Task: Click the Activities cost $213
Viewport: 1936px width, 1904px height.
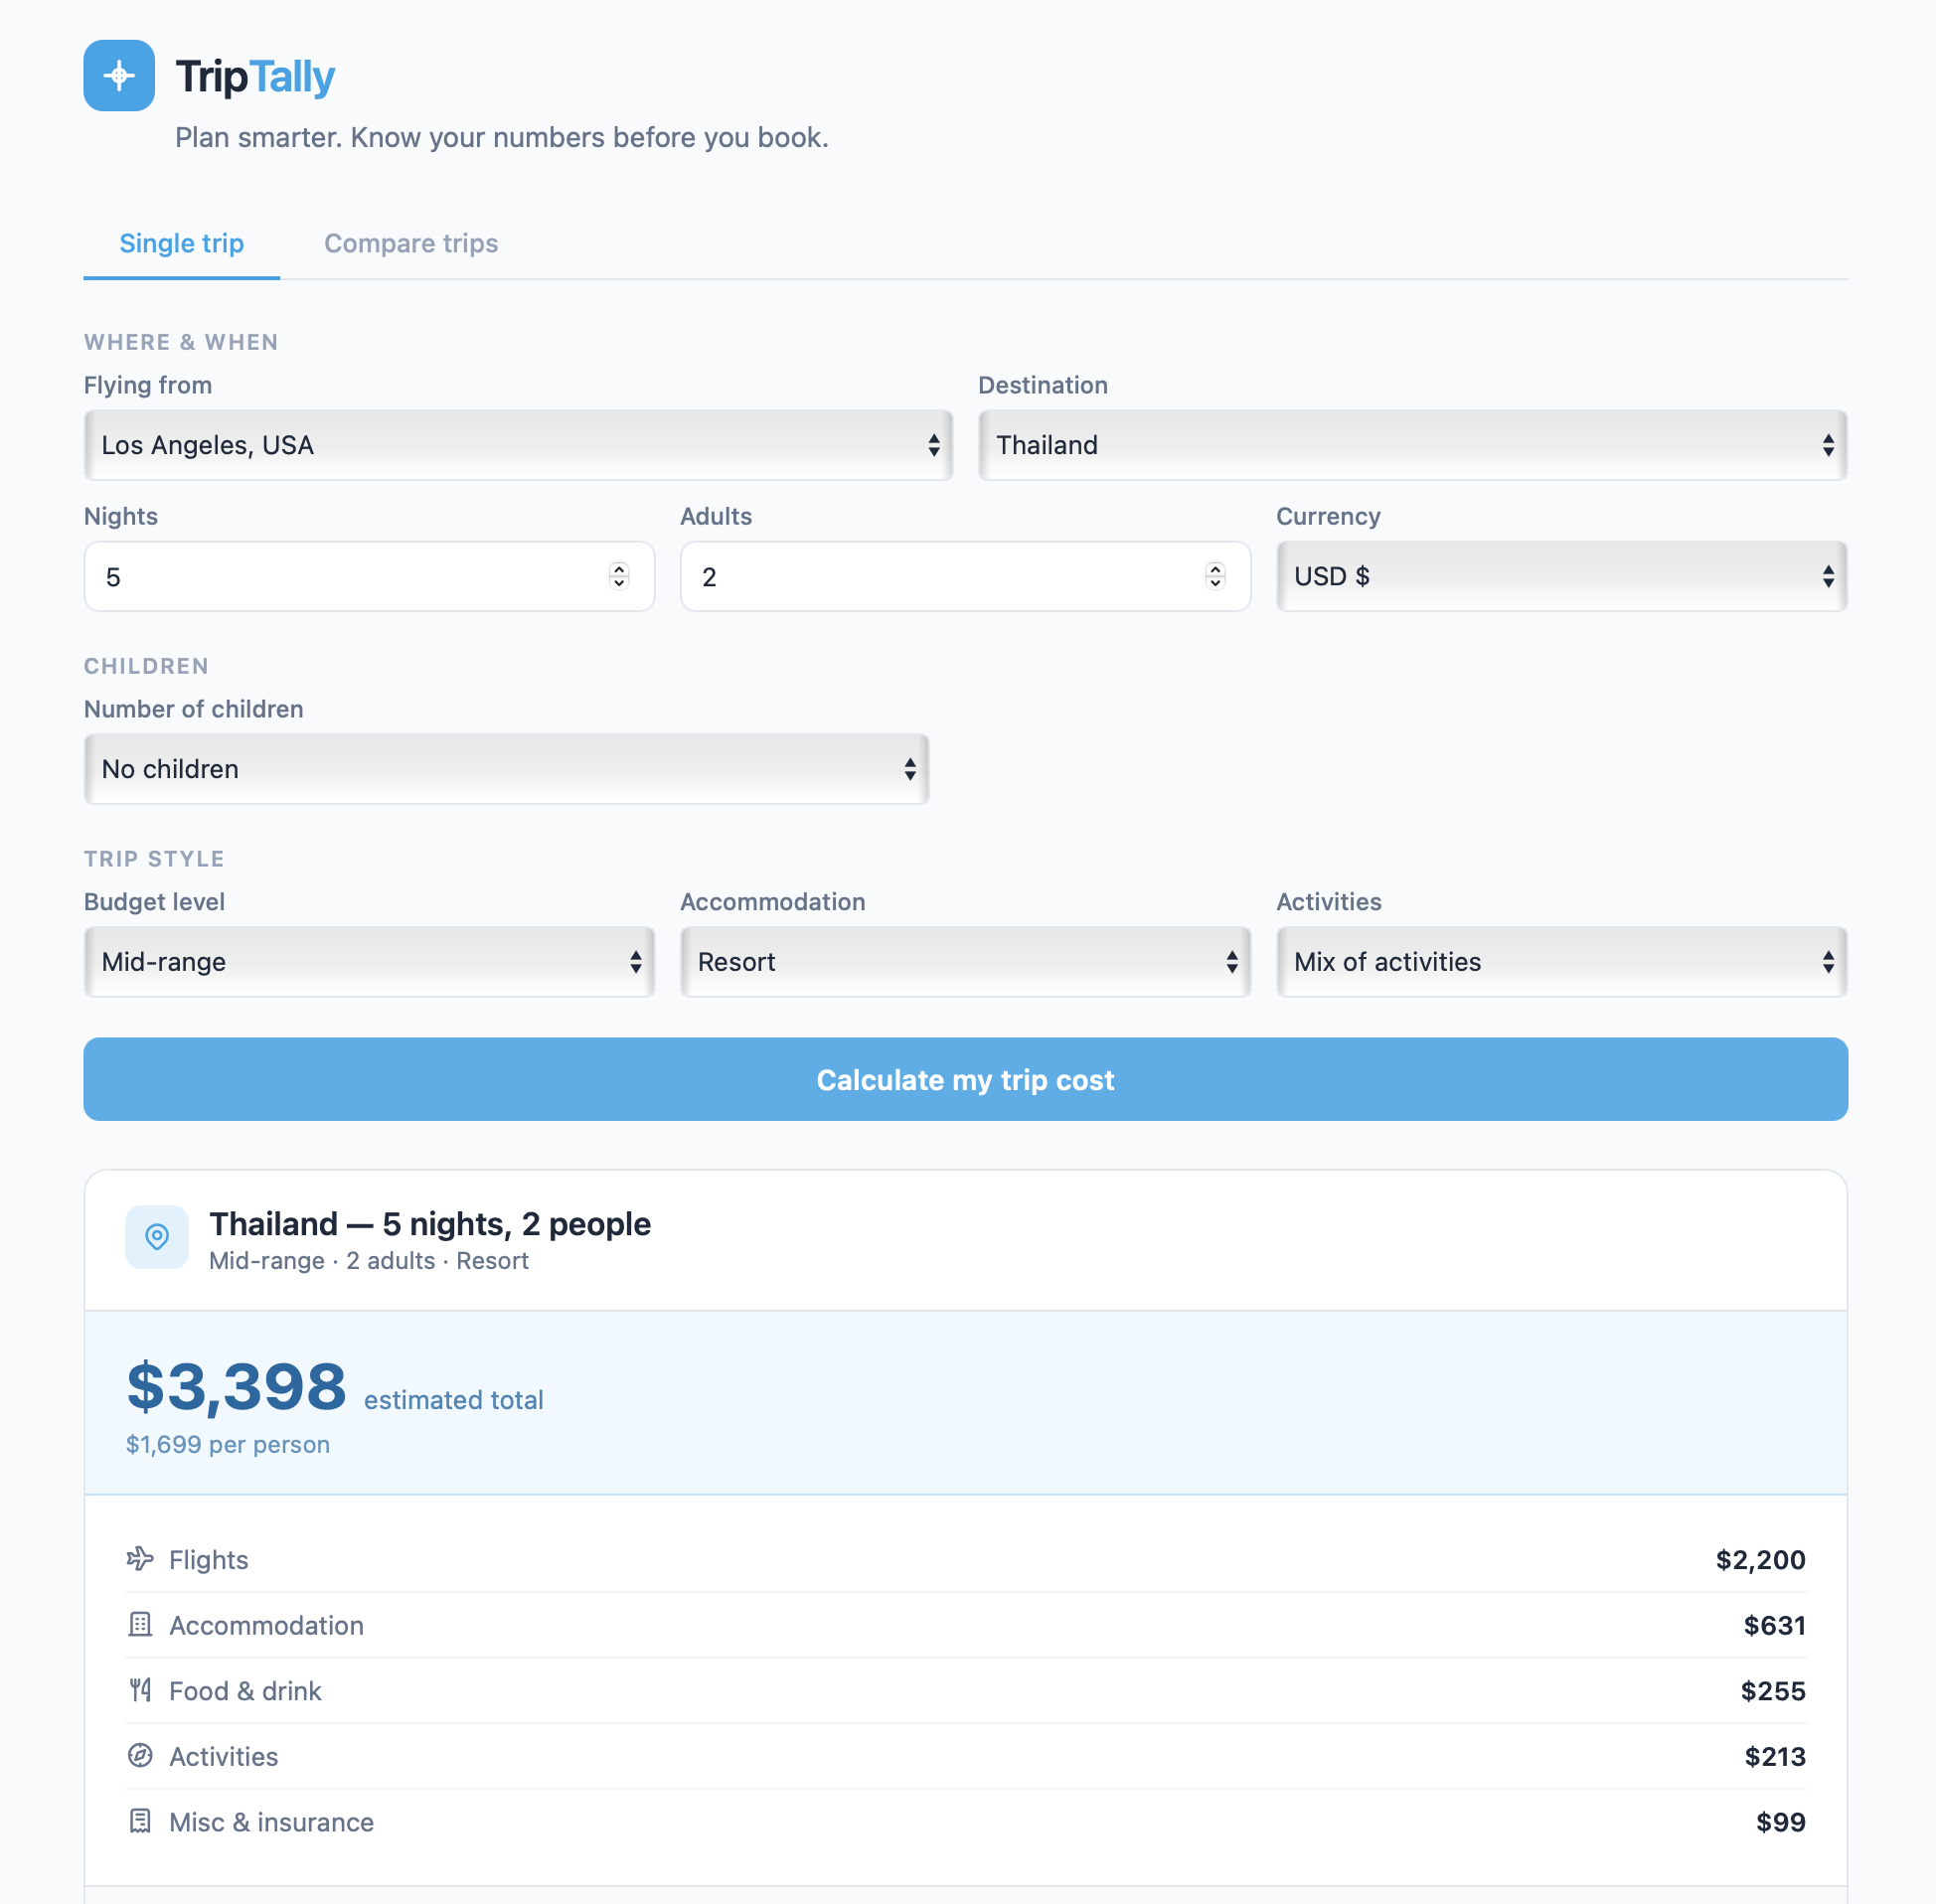Action: click(1774, 1756)
